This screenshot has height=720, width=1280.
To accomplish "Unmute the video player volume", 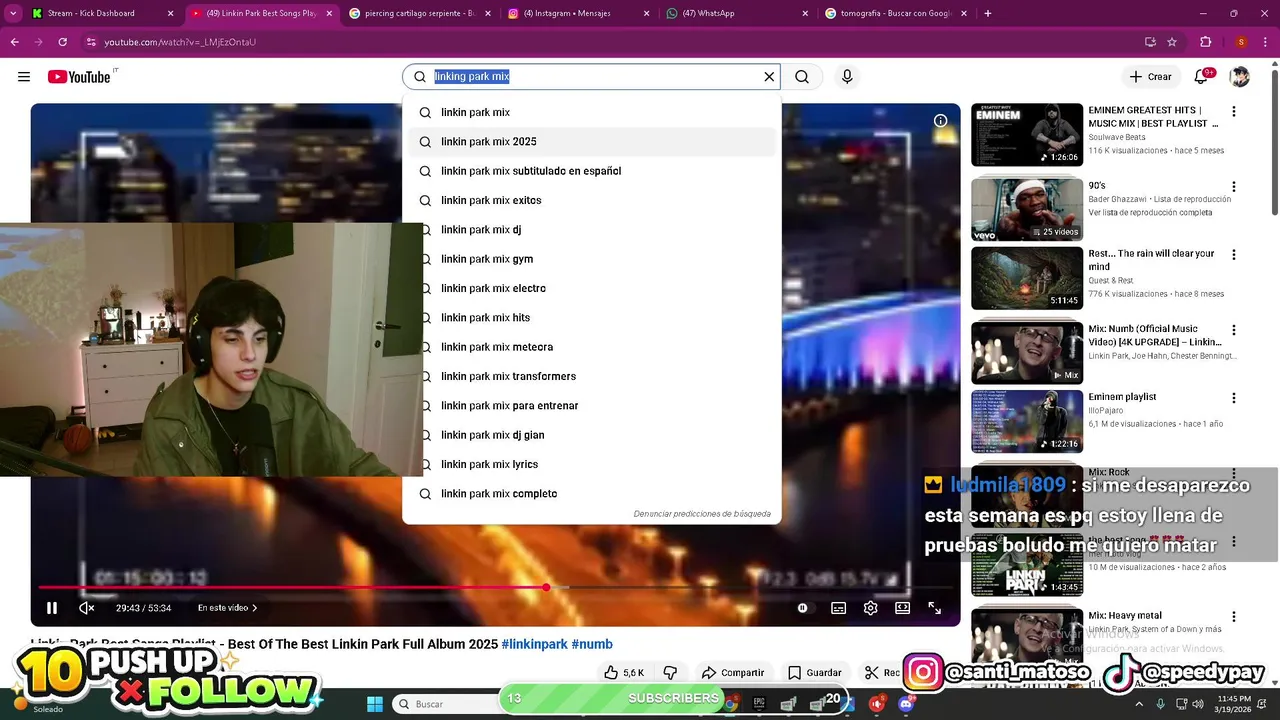I will [x=87, y=608].
